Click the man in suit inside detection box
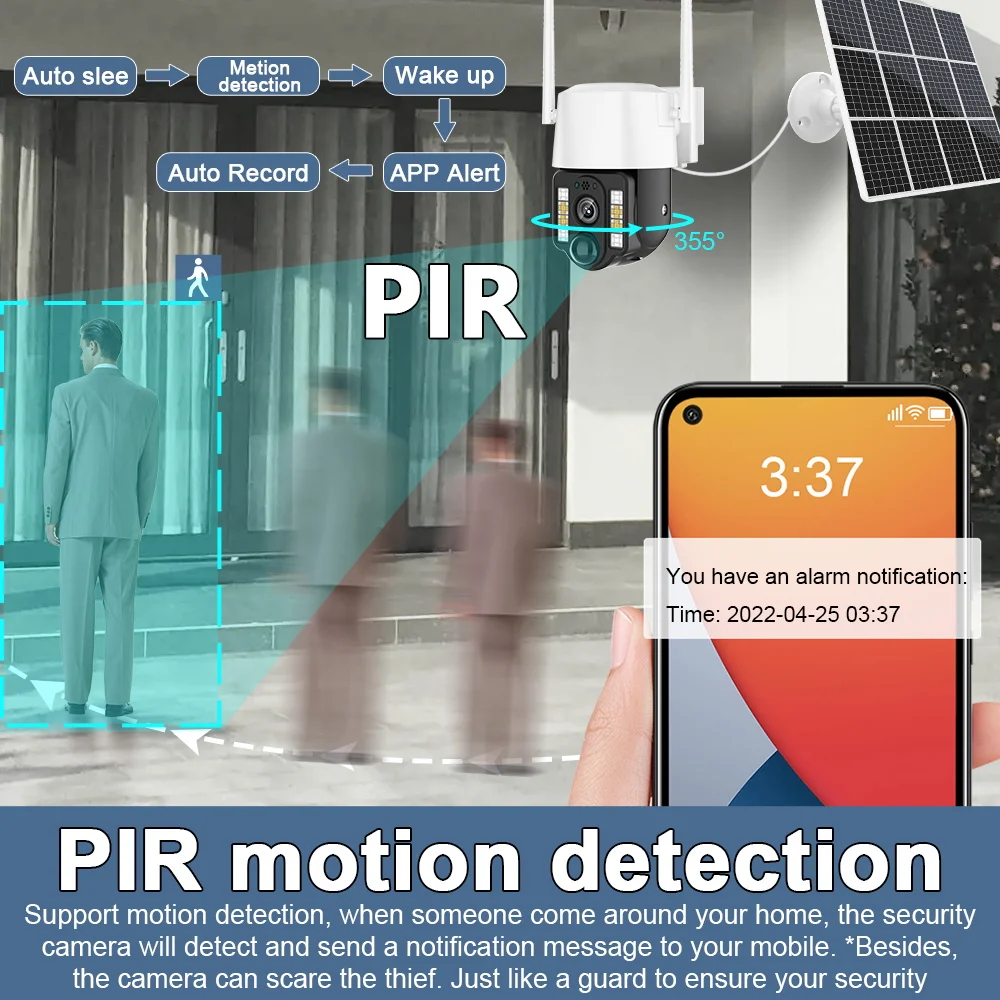This screenshot has width=1000, height=1000. tap(102, 517)
